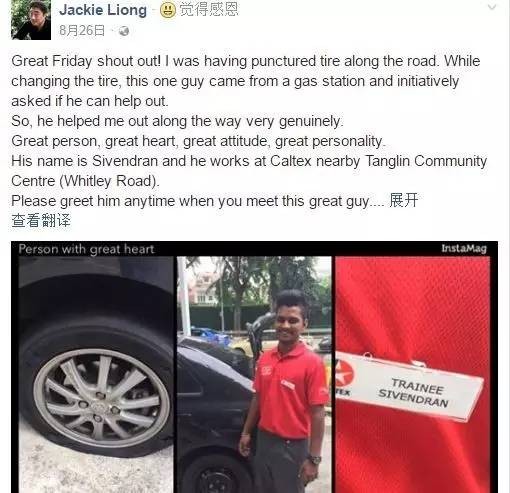Expand the post with 展开
The image size is (510, 493).
click(404, 201)
